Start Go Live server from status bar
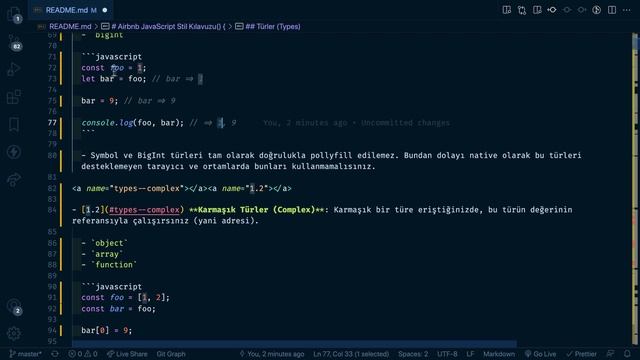 (540, 354)
